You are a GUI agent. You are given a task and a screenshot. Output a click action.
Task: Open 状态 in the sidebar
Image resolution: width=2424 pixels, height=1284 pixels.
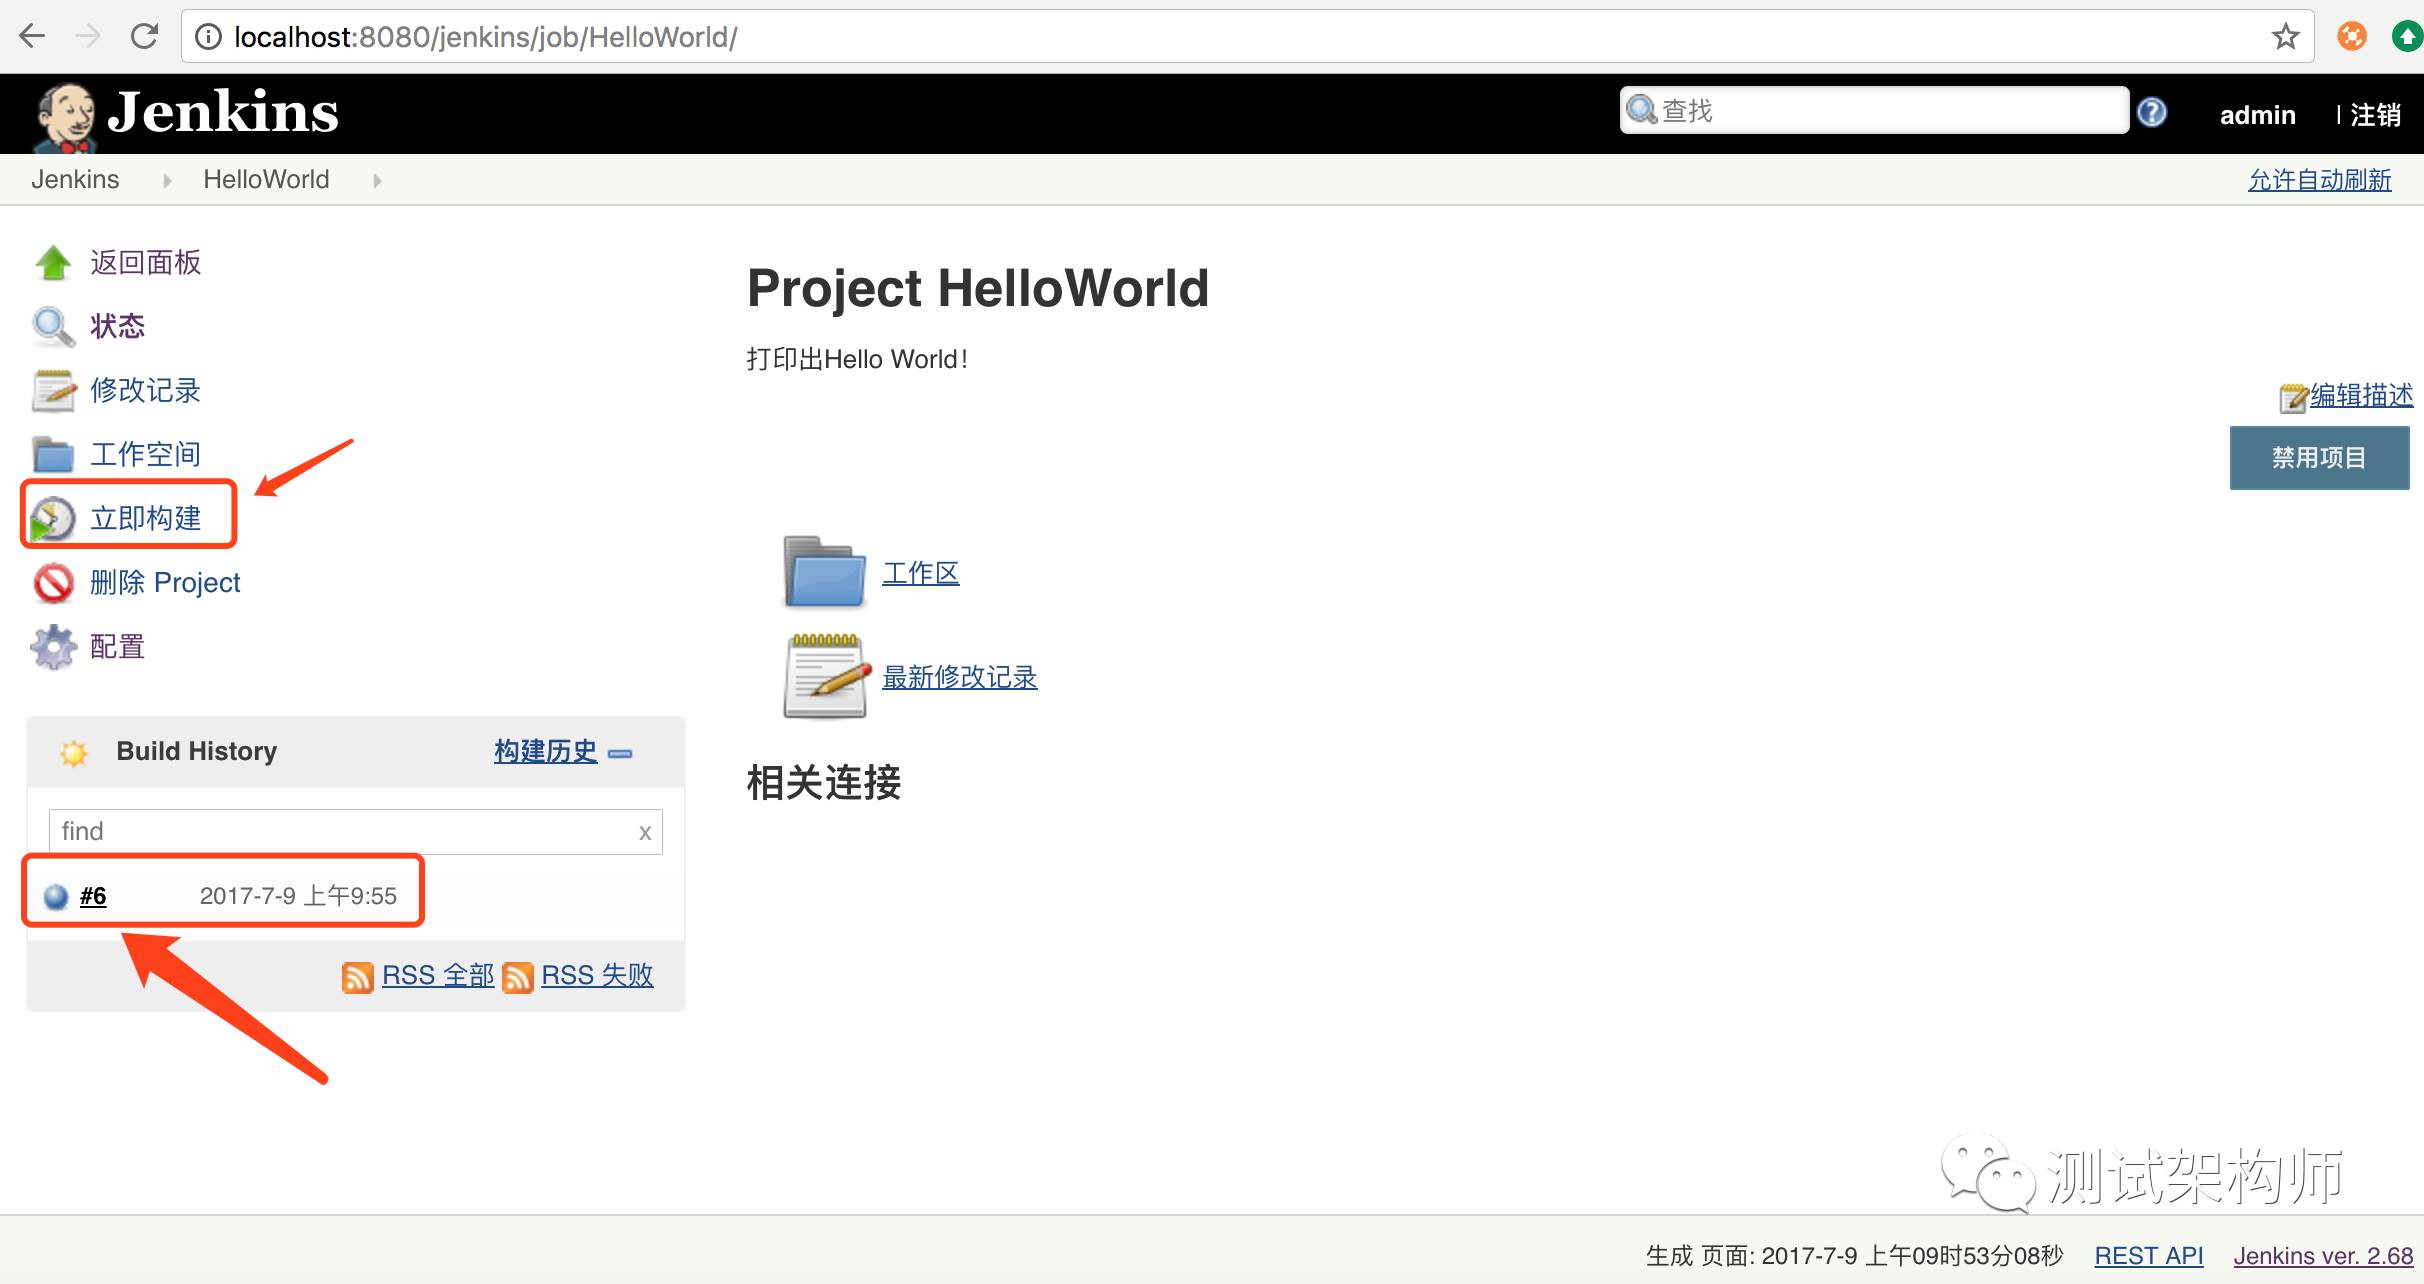[118, 327]
